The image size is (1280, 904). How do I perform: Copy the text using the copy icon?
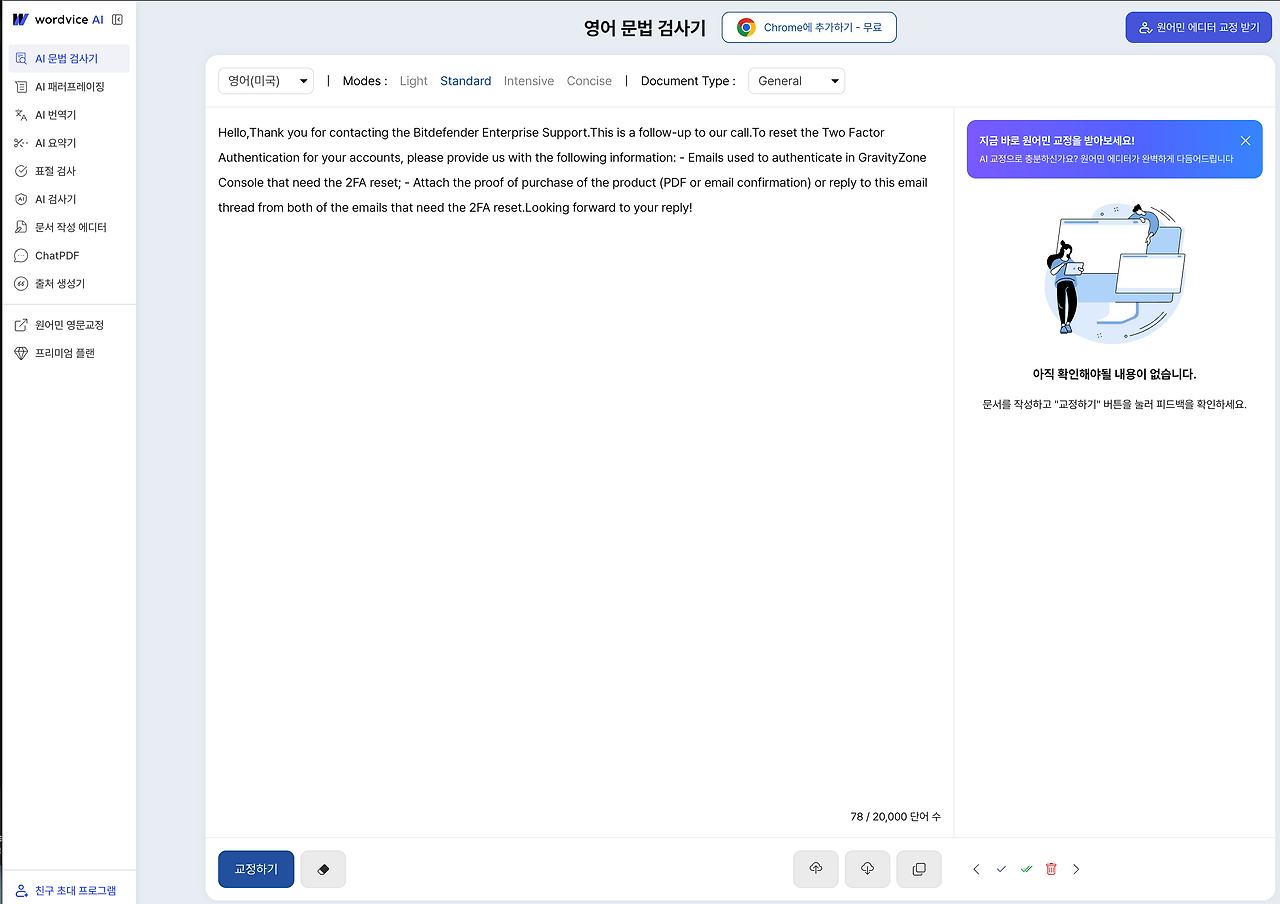click(x=918, y=868)
